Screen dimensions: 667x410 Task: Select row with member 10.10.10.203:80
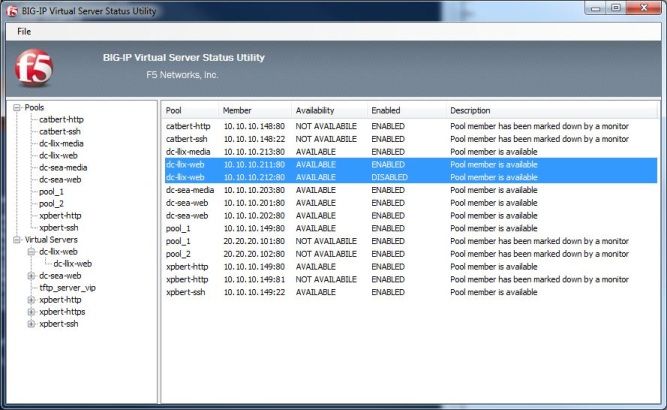411,190
